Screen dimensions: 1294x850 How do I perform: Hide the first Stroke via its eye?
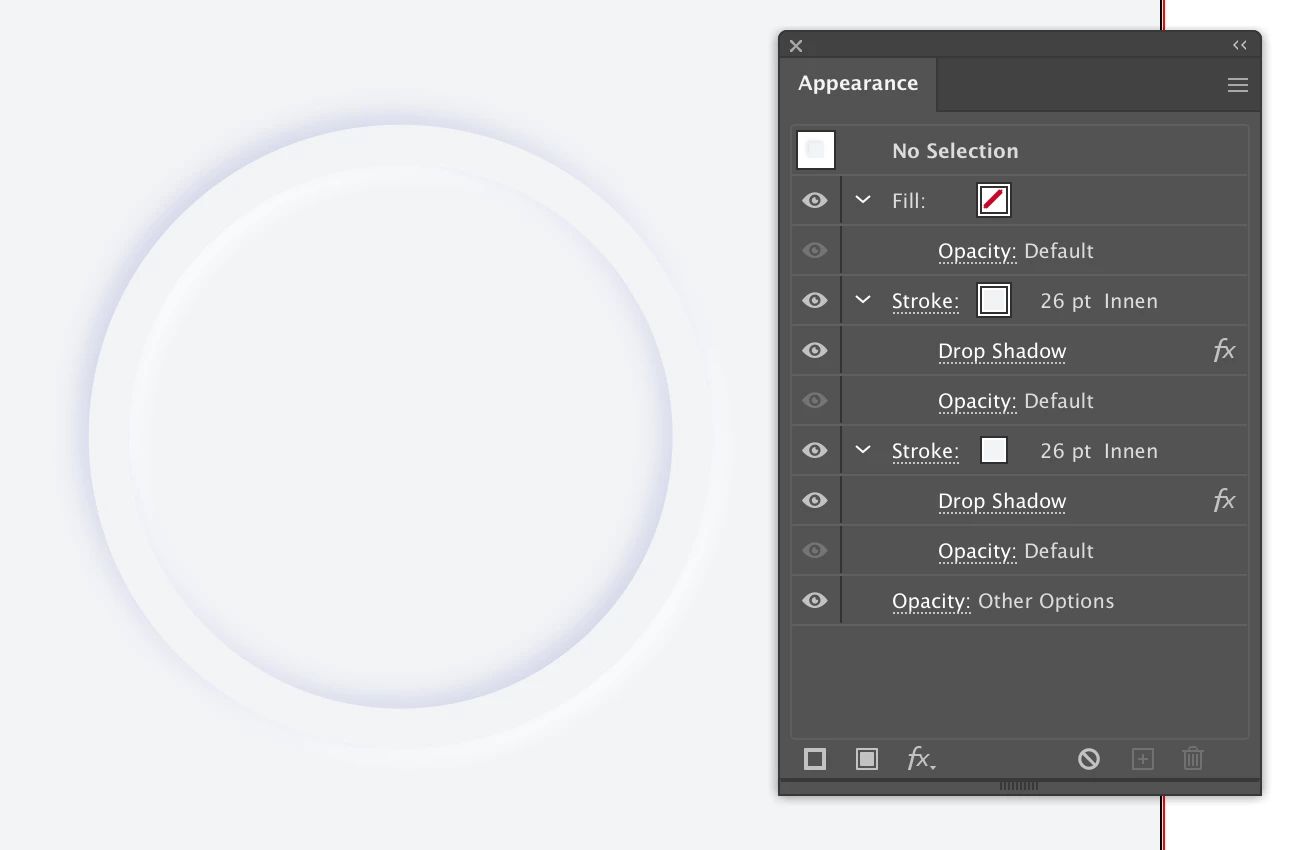[x=815, y=301]
